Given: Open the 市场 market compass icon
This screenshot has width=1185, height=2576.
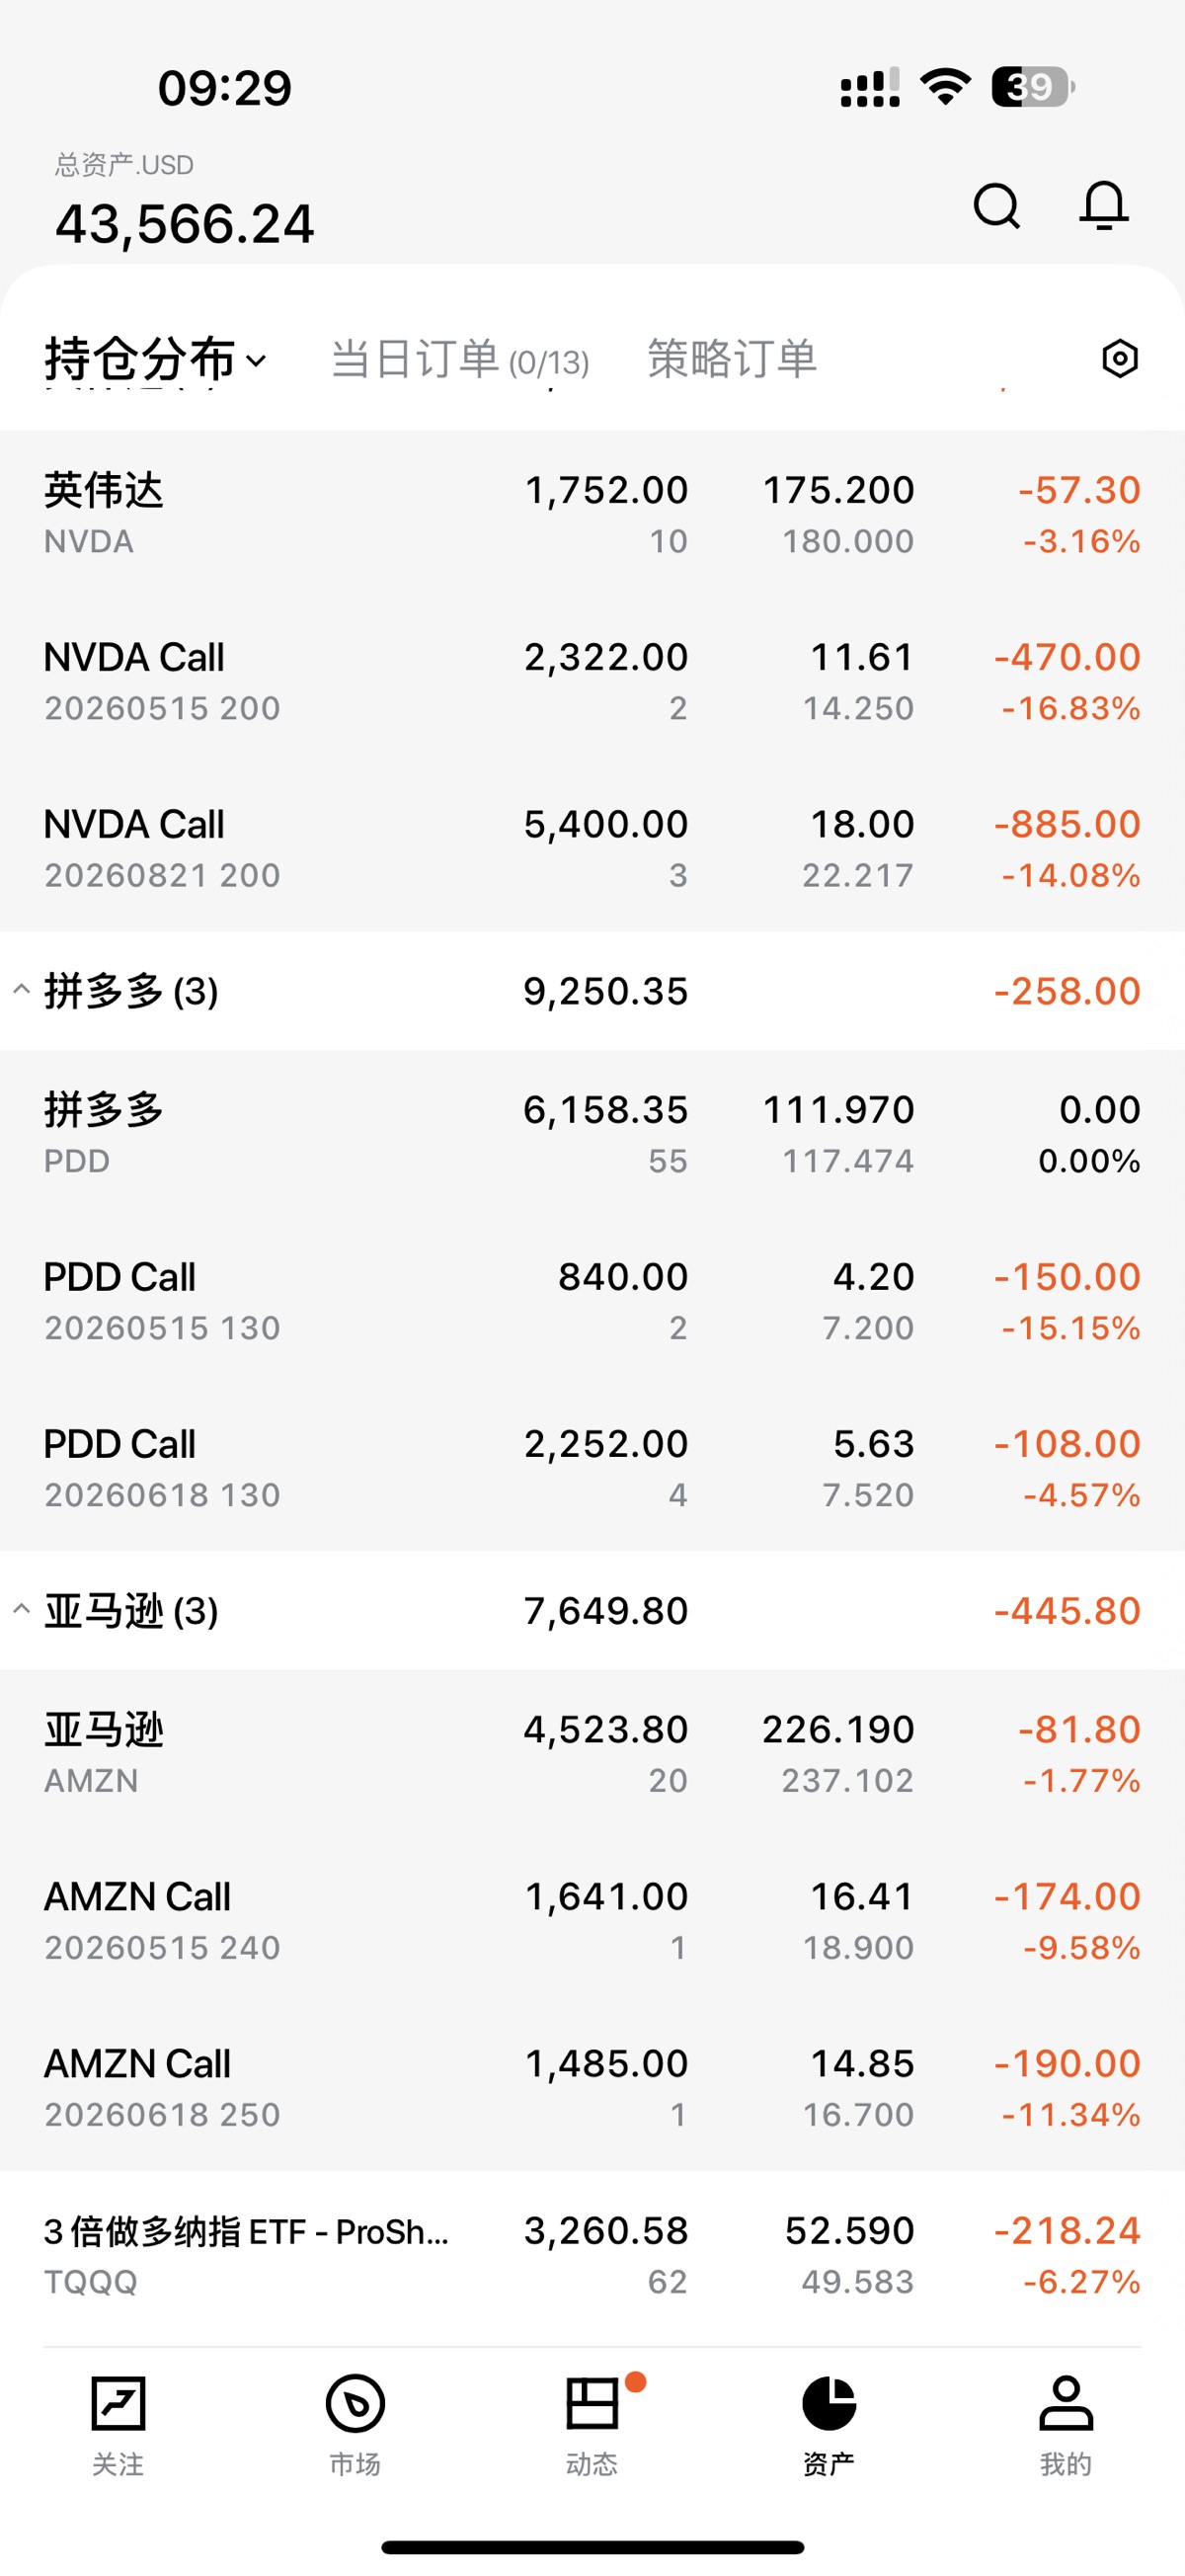Looking at the screenshot, I should pyautogui.click(x=355, y=2404).
